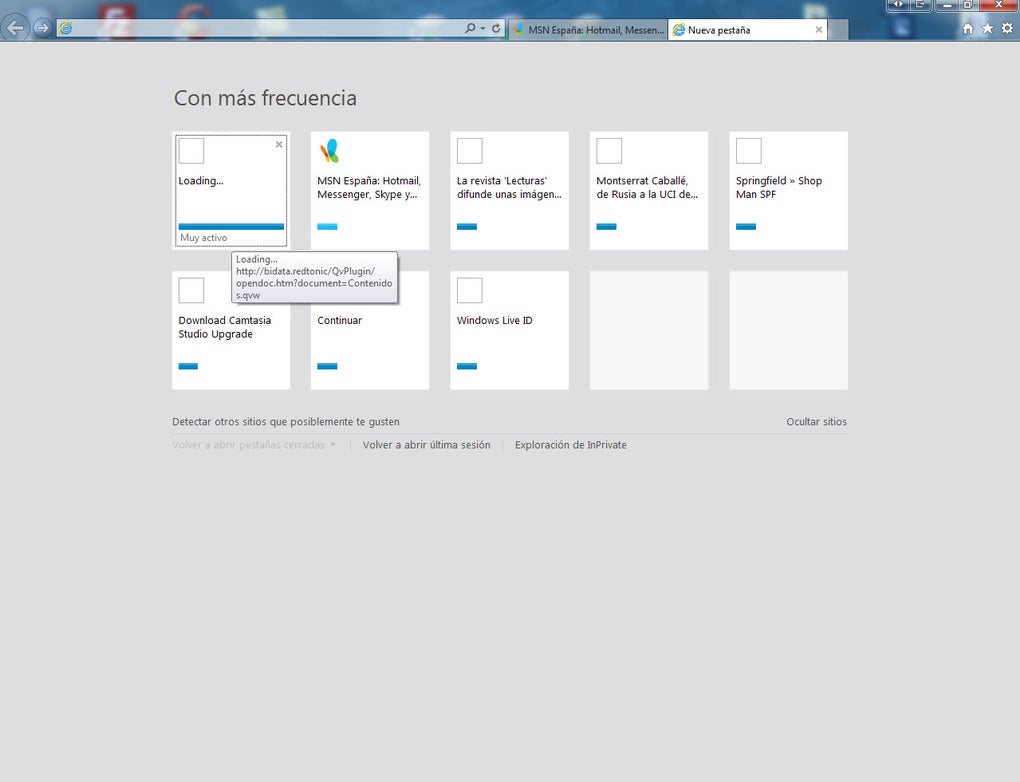Click the Muy activo label

point(204,237)
